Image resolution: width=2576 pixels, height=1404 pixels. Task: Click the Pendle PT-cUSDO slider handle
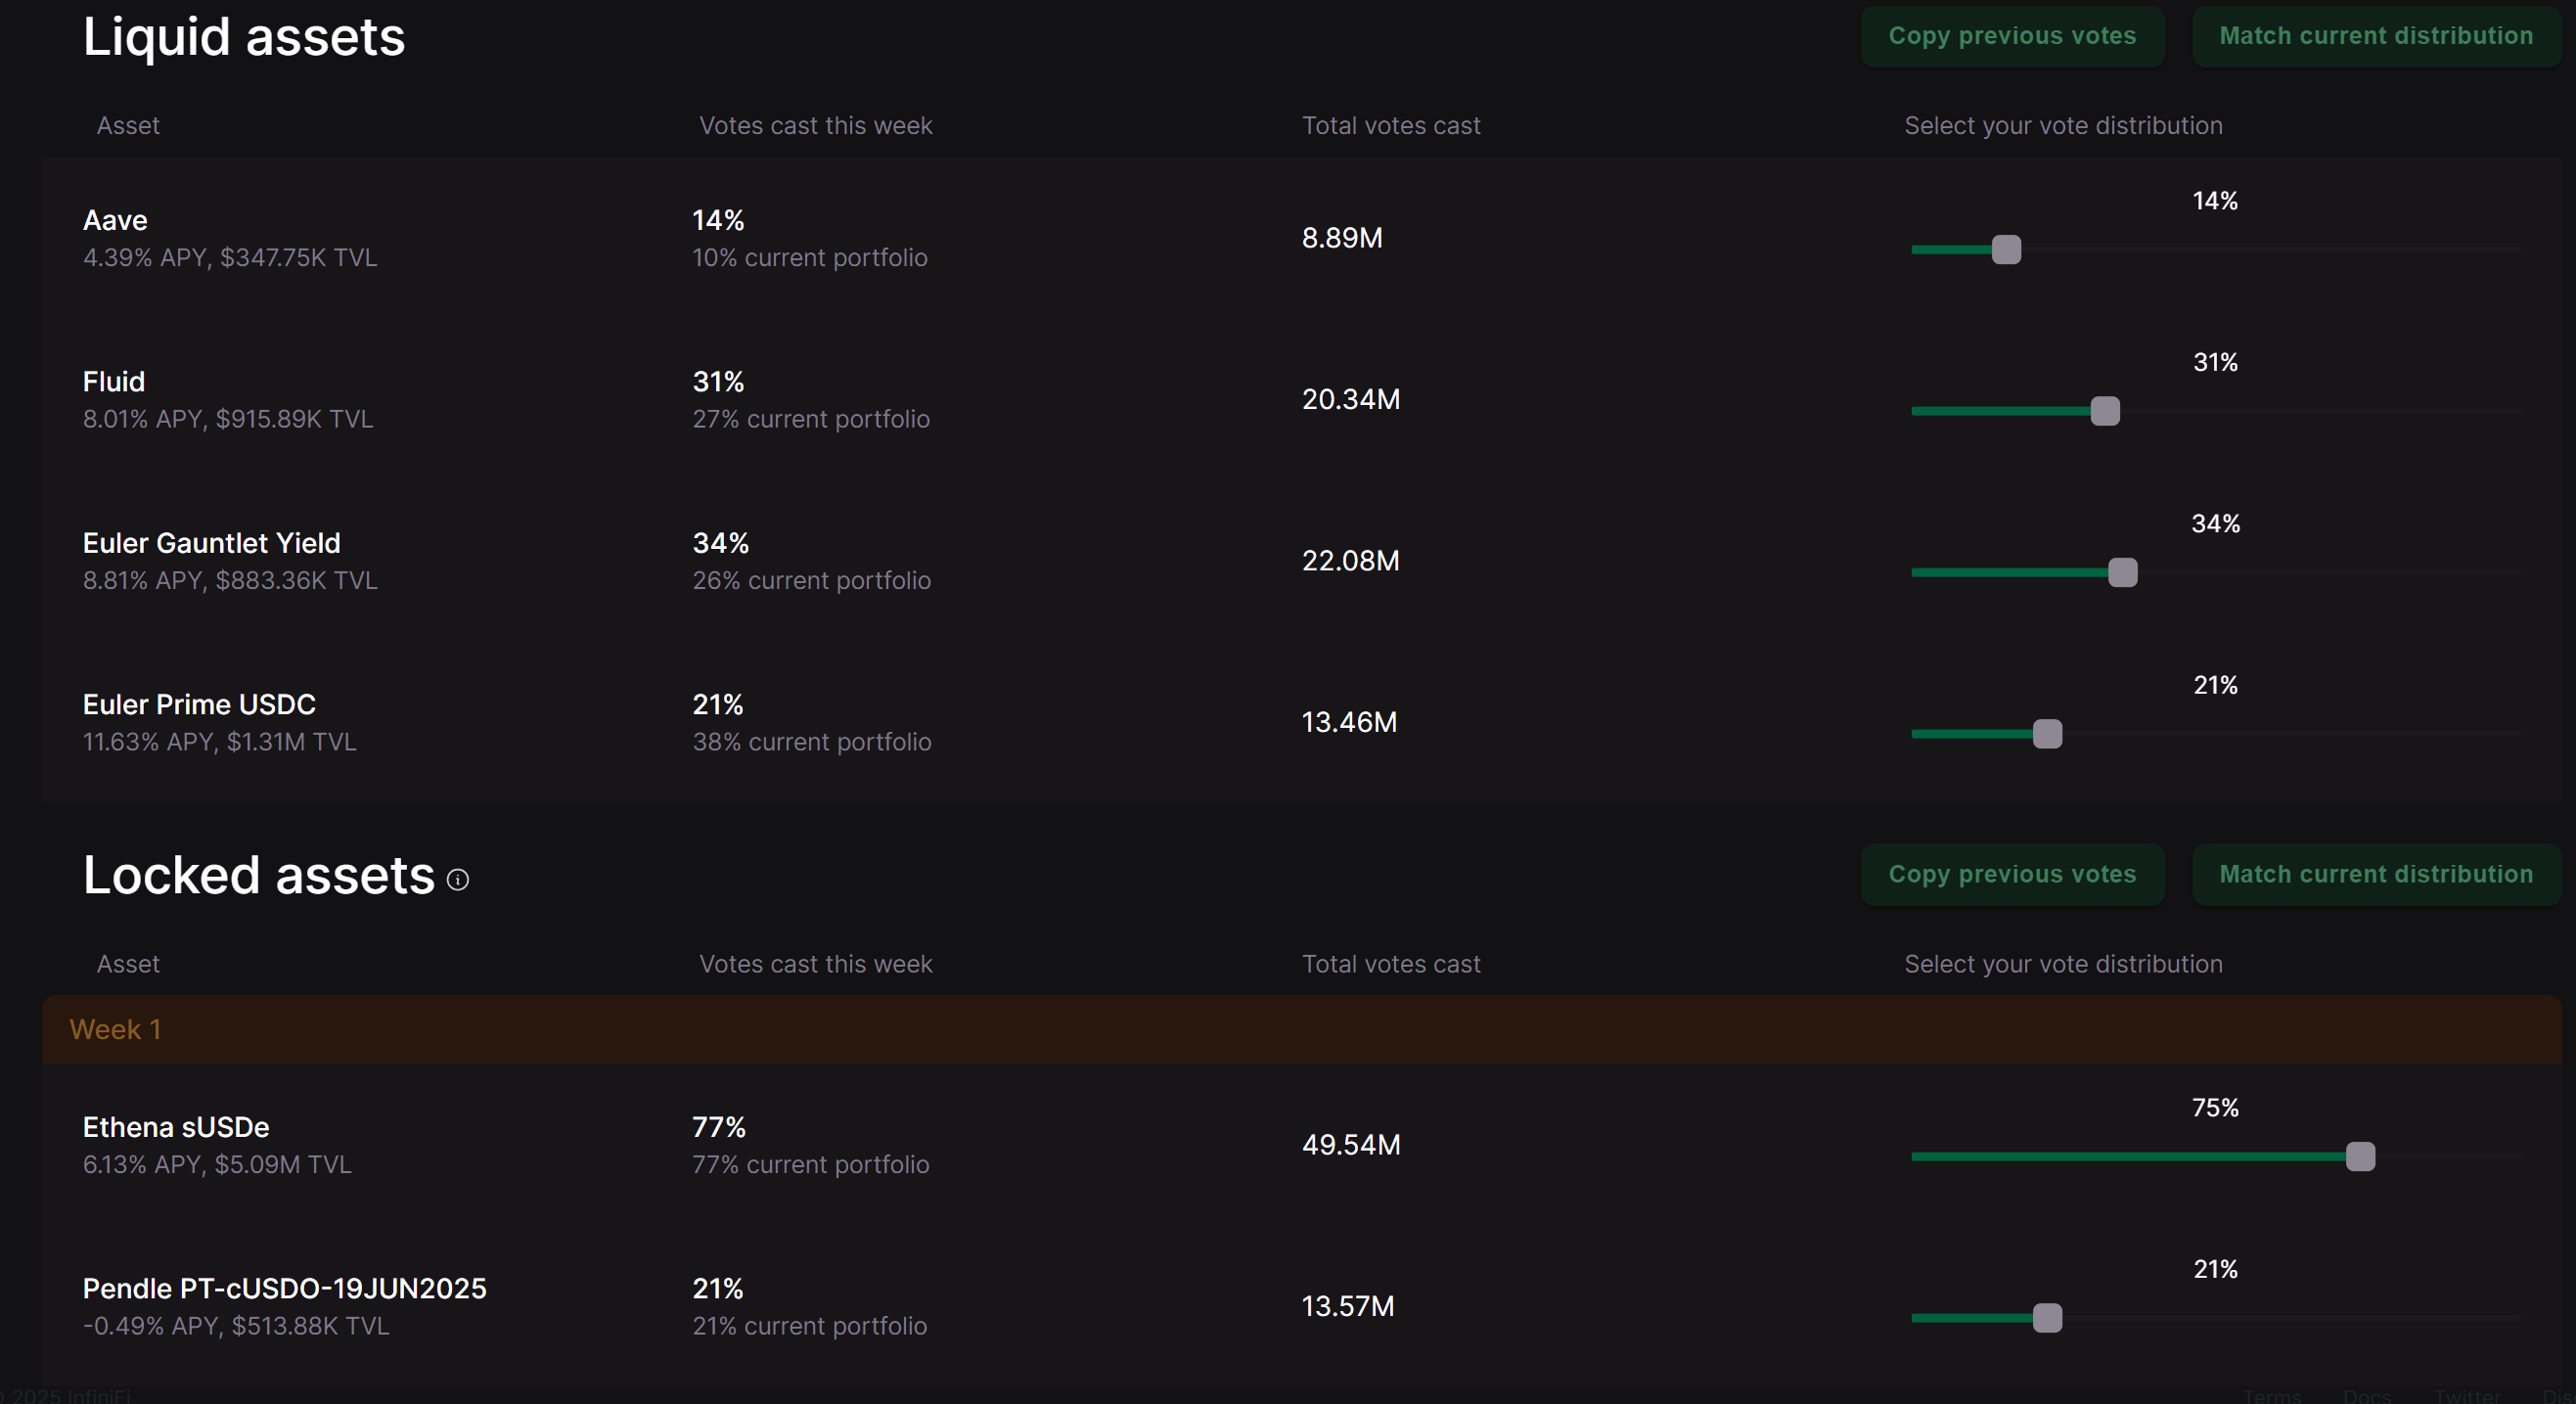coord(2047,1318)
